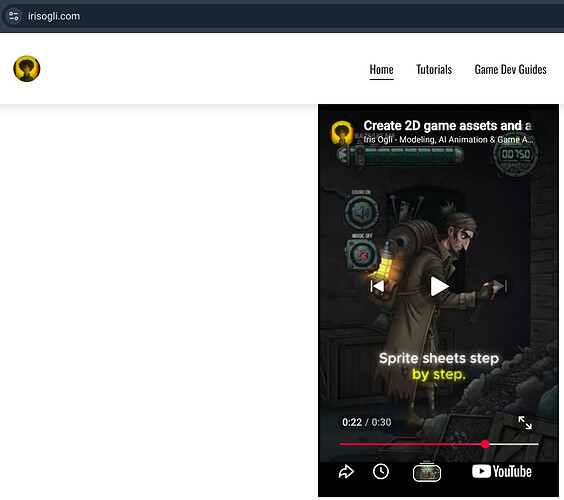
Task: Enter fullscreen mode on the video
Action: click(x=525, y=423)
